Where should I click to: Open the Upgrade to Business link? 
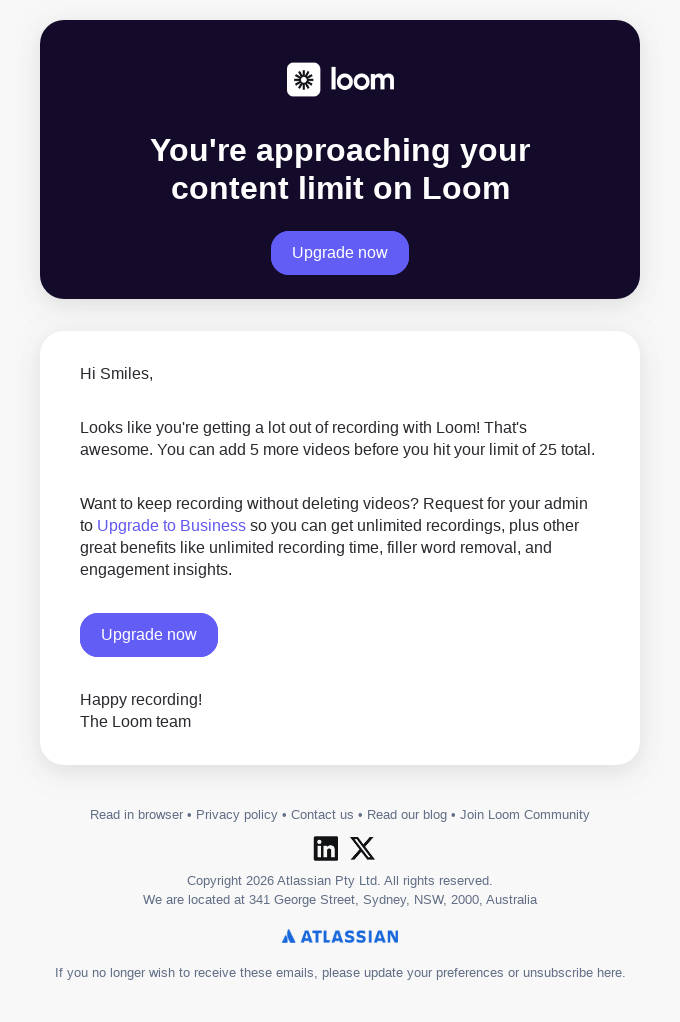(171, 525)
